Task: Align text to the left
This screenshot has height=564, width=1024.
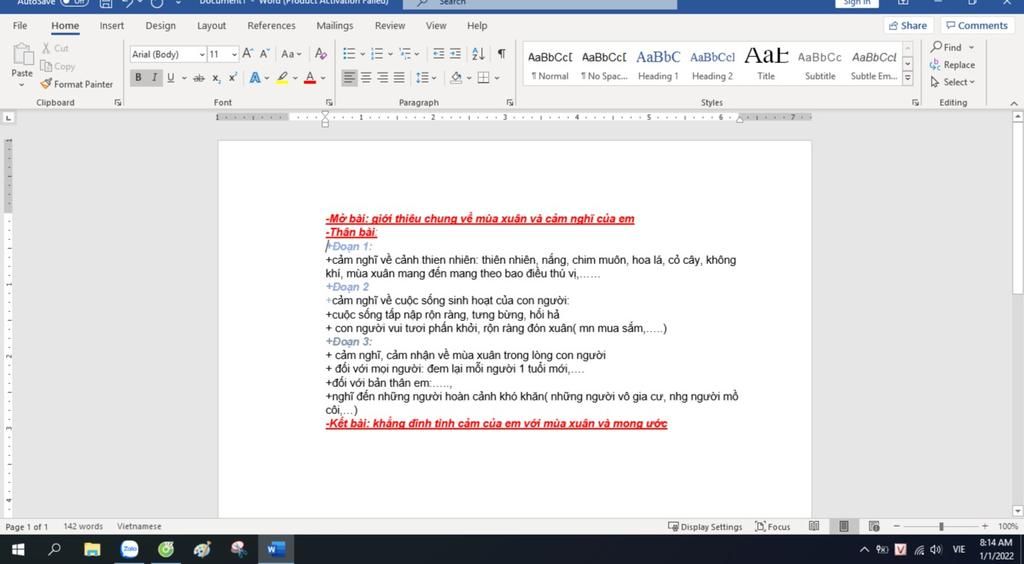Action: 349,78
